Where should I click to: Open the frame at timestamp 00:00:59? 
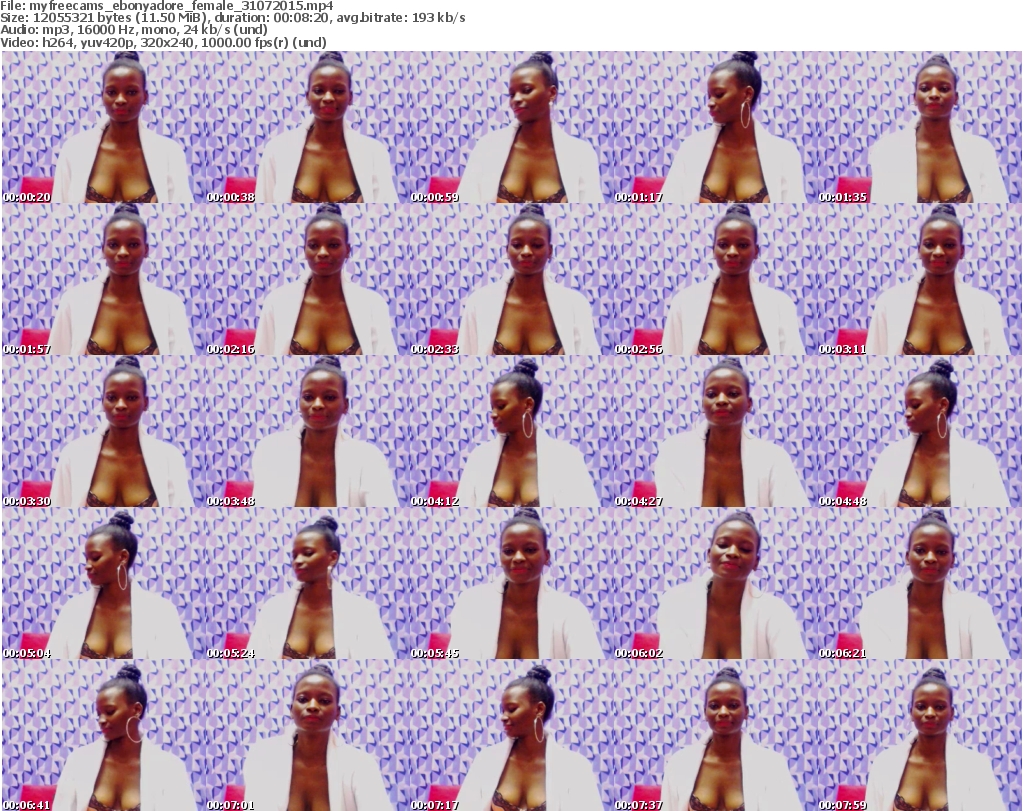[x=511, y=127]
